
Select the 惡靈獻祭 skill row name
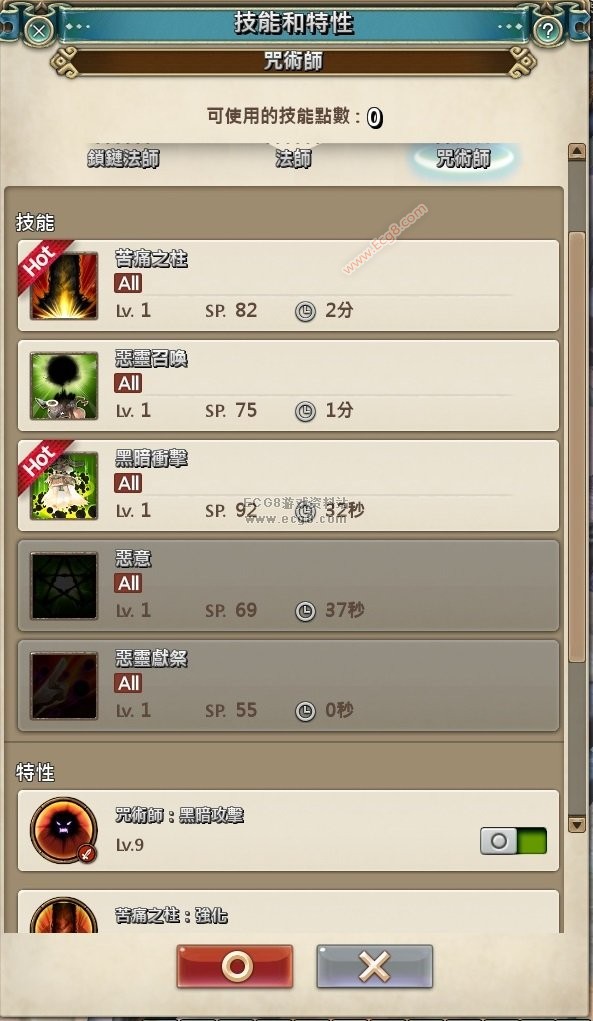pos(152,658)
